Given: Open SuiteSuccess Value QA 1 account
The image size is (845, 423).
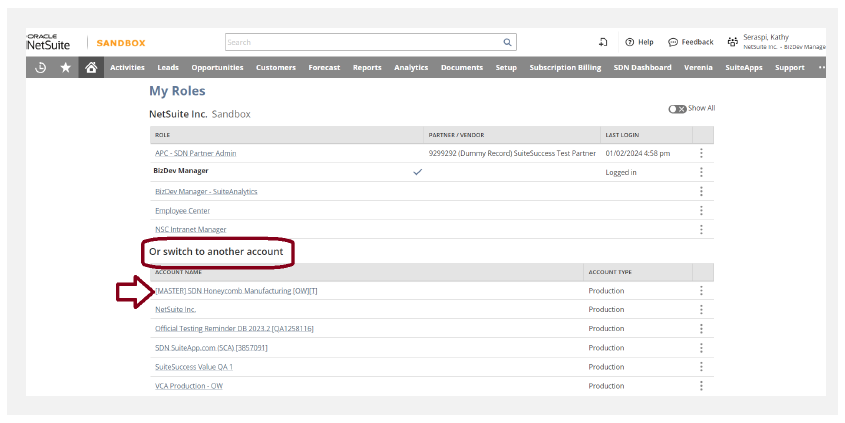Looking at the screenshot, I should click(x=193, y=367).
